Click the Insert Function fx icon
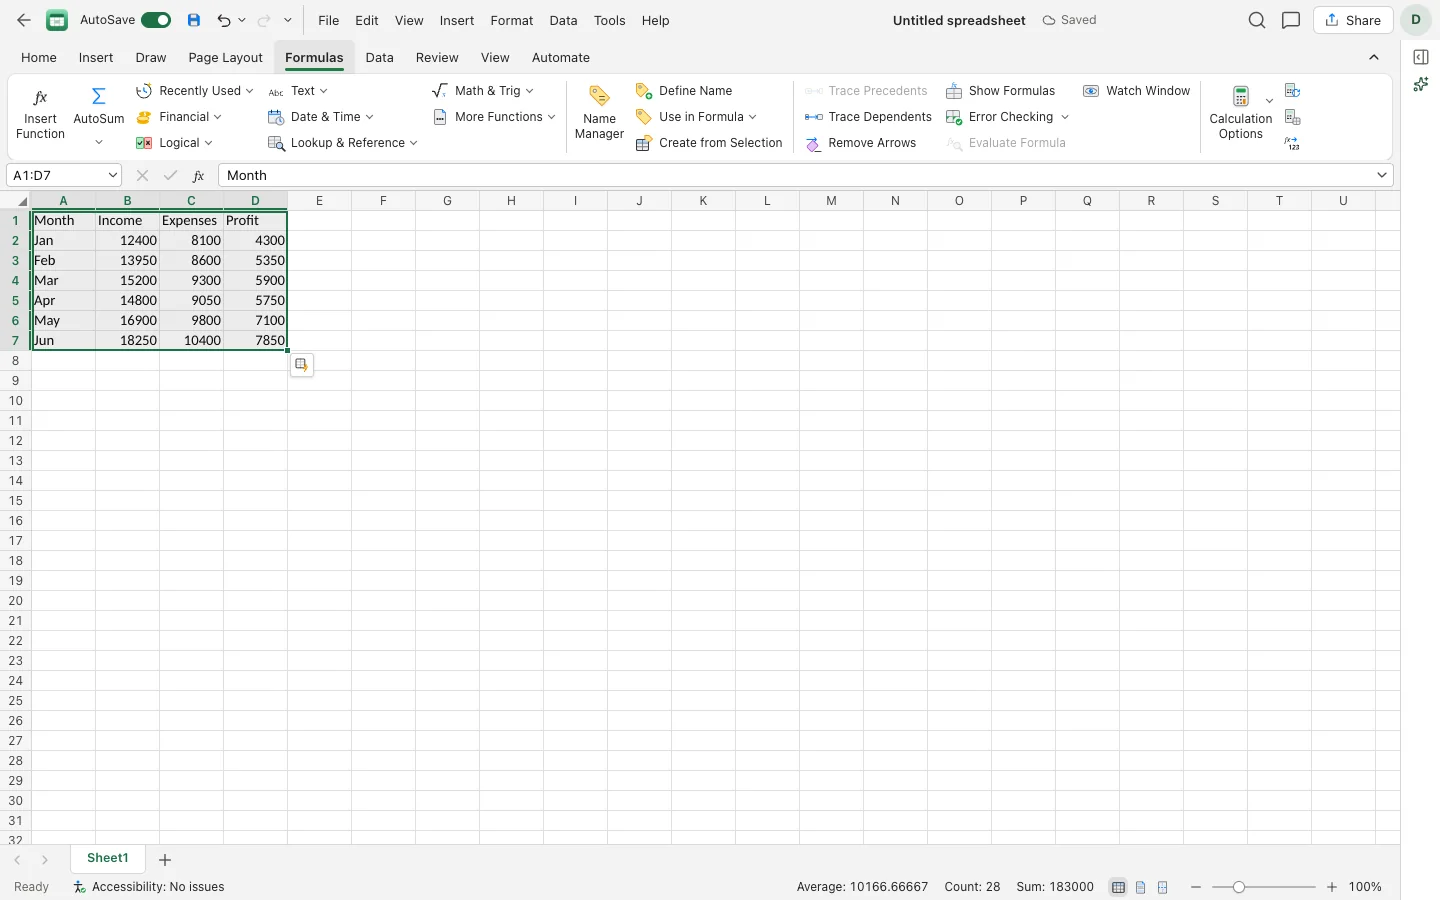Image resolution: width=1440 pixels, height=900 pixels. tap(40, 97)
